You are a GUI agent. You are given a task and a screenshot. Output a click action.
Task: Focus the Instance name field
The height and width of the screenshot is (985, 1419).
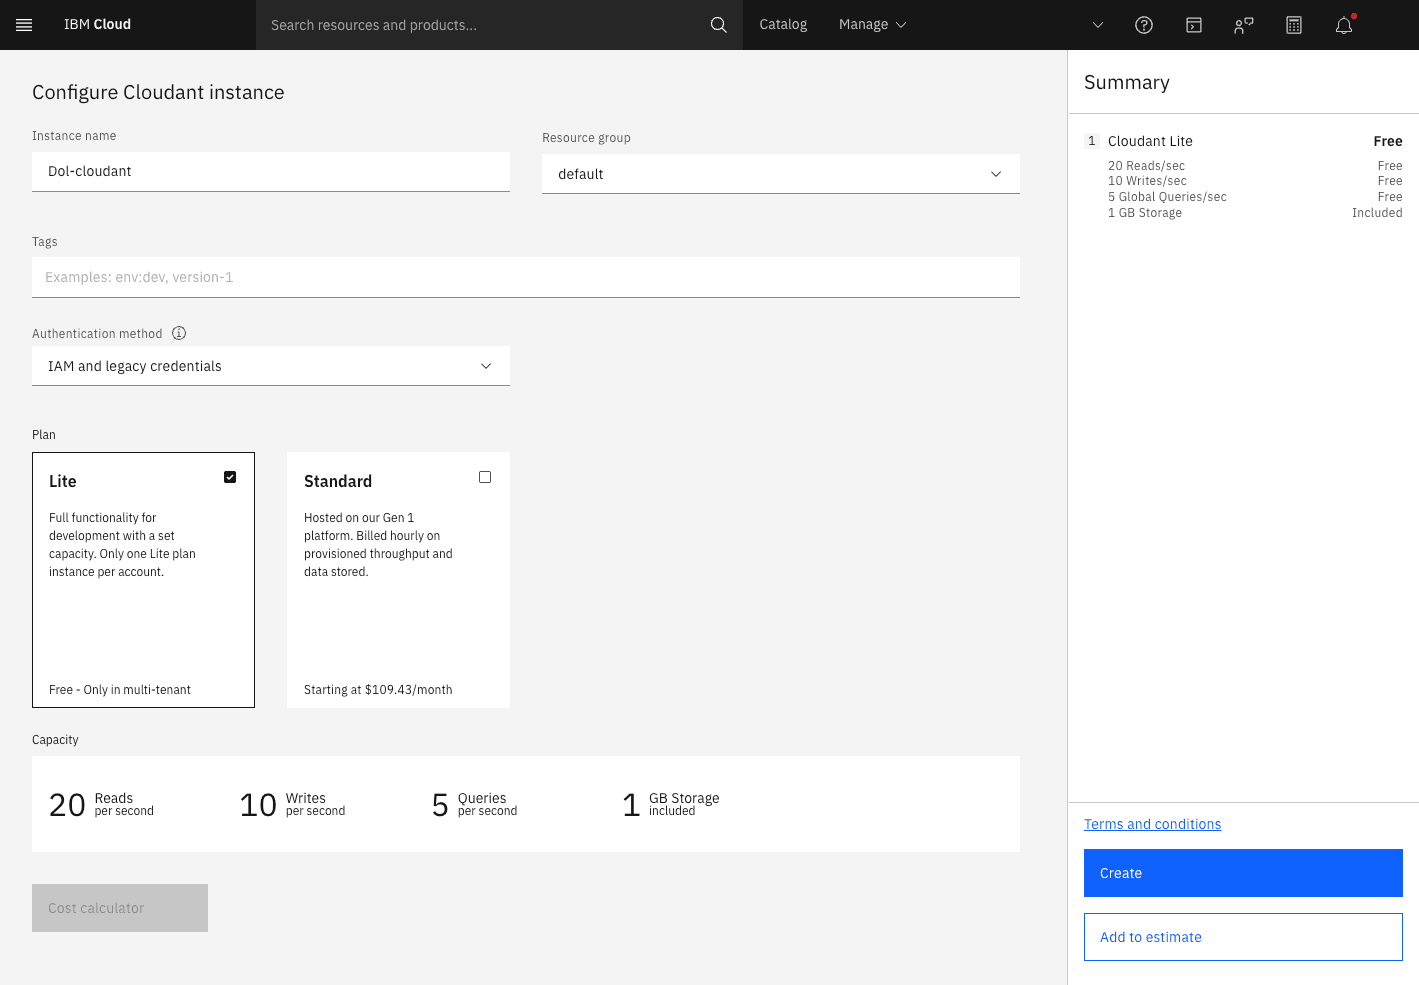pyautogui.click(x=271, y=171)
